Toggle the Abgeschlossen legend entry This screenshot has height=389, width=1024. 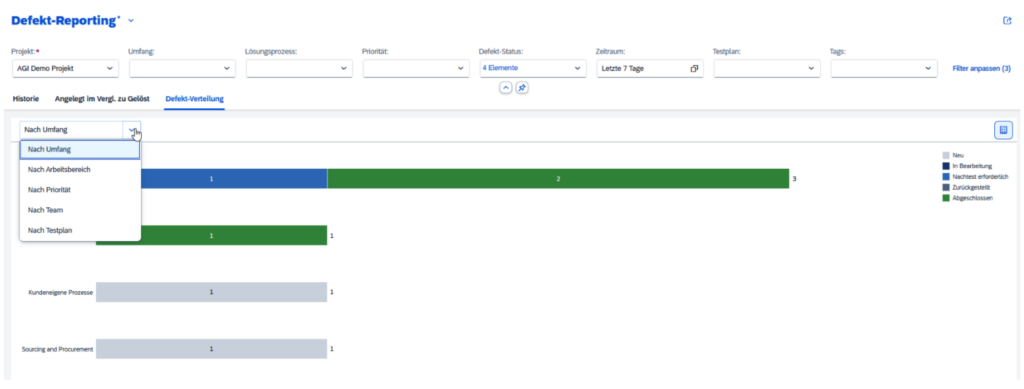coord(968,198)
